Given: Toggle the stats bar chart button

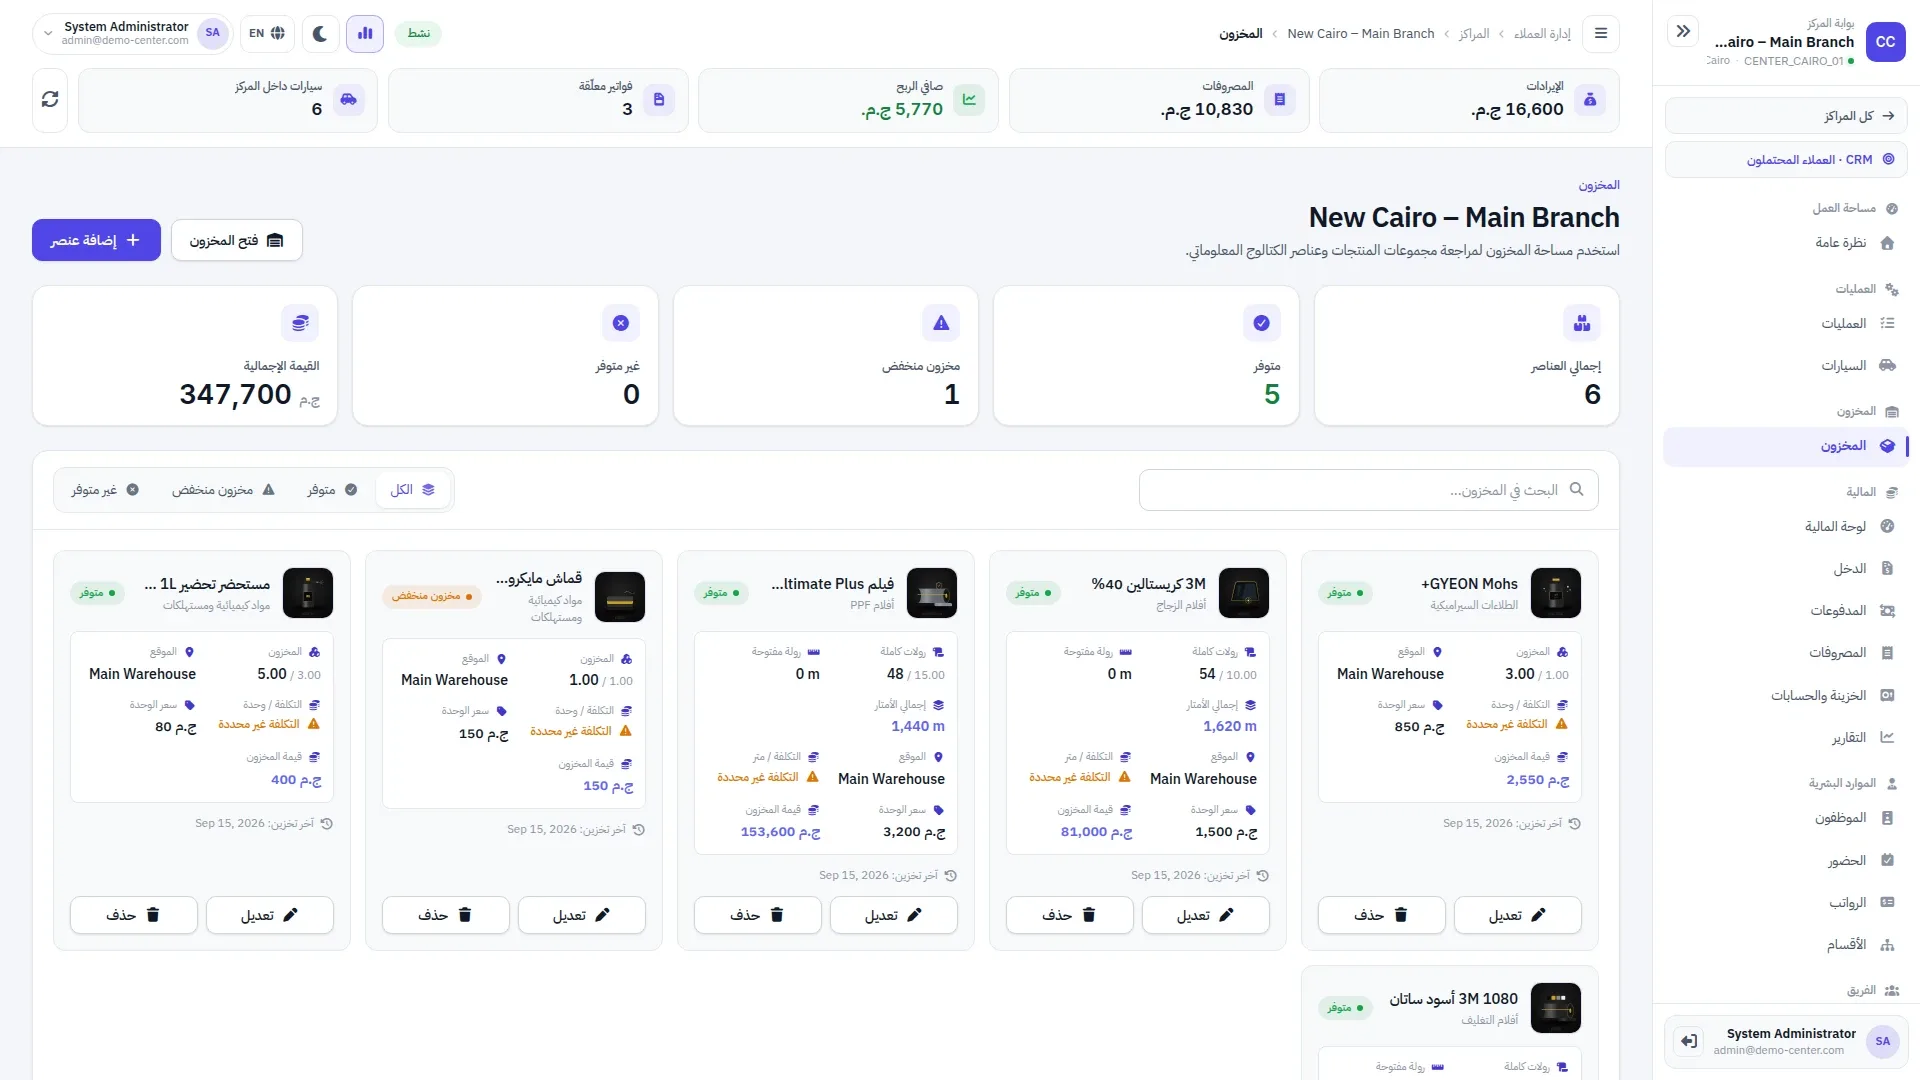Looking at the screenshot, I should coord(365,34).
